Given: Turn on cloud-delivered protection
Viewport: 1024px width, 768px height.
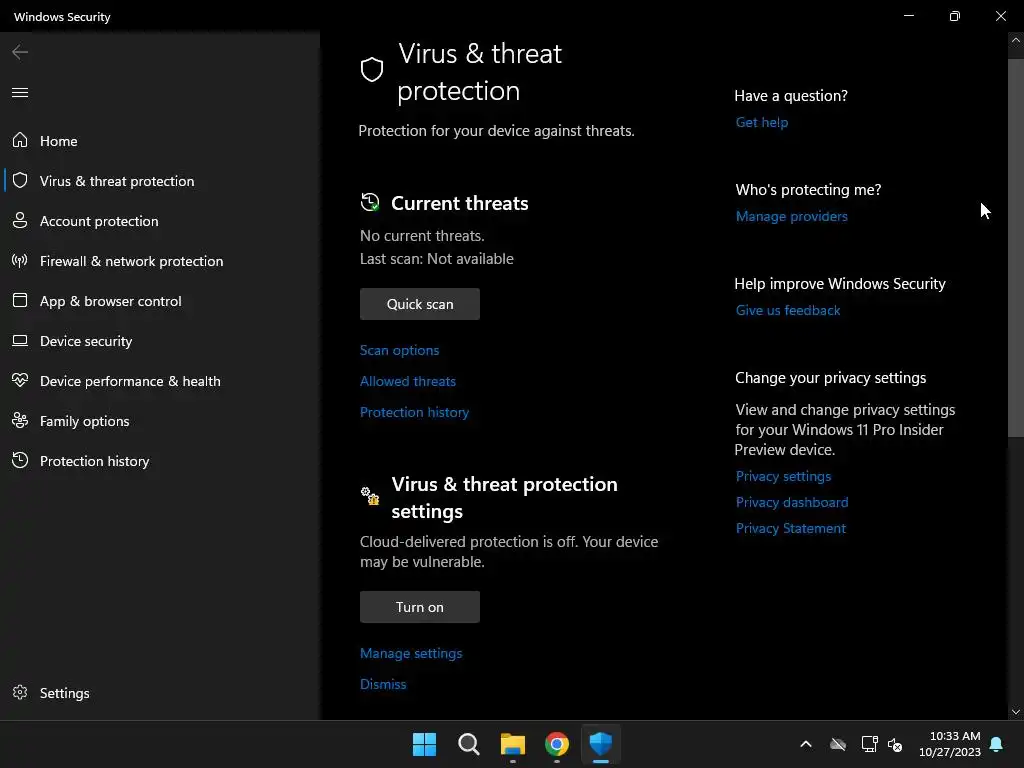Looking at the screenshot, I should point(419,607).
